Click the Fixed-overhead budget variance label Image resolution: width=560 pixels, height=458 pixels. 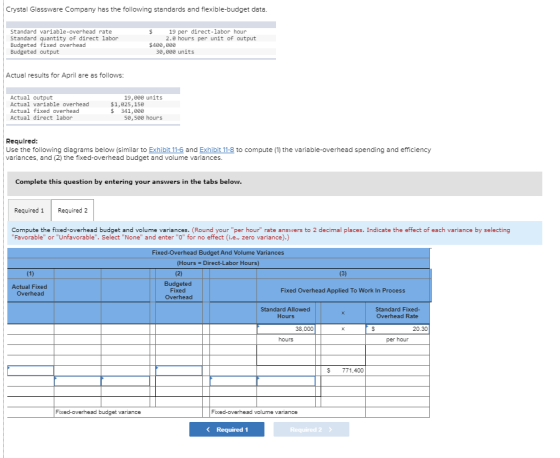coord(98,412)
